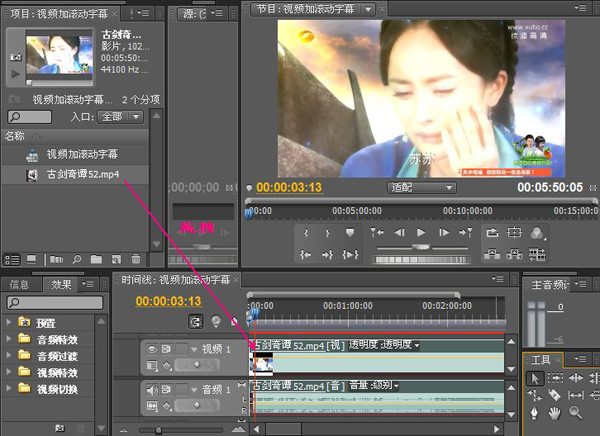The image size is (600, 436).
Task: Play project panel thumbnail preview
Action: tap(15, 73)
